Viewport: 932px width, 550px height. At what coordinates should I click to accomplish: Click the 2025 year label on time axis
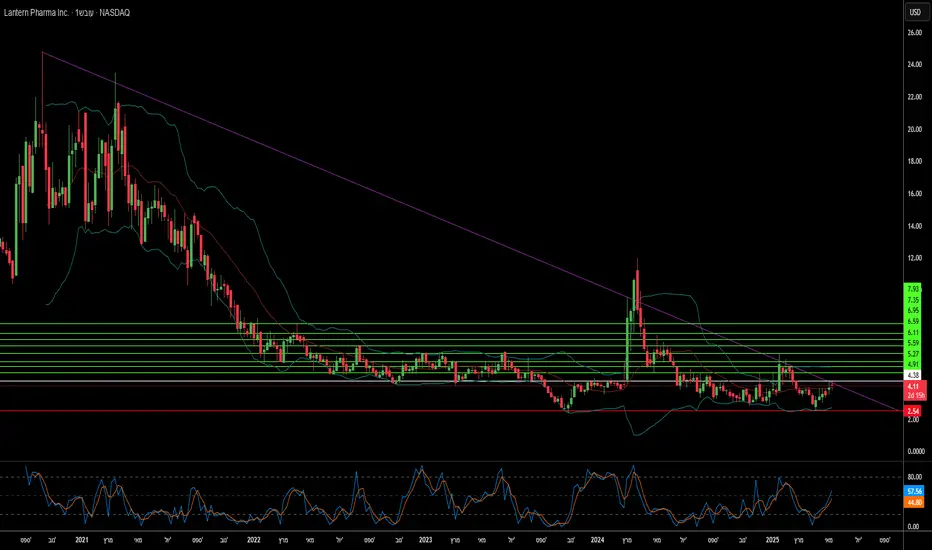(x=770, y=538)
